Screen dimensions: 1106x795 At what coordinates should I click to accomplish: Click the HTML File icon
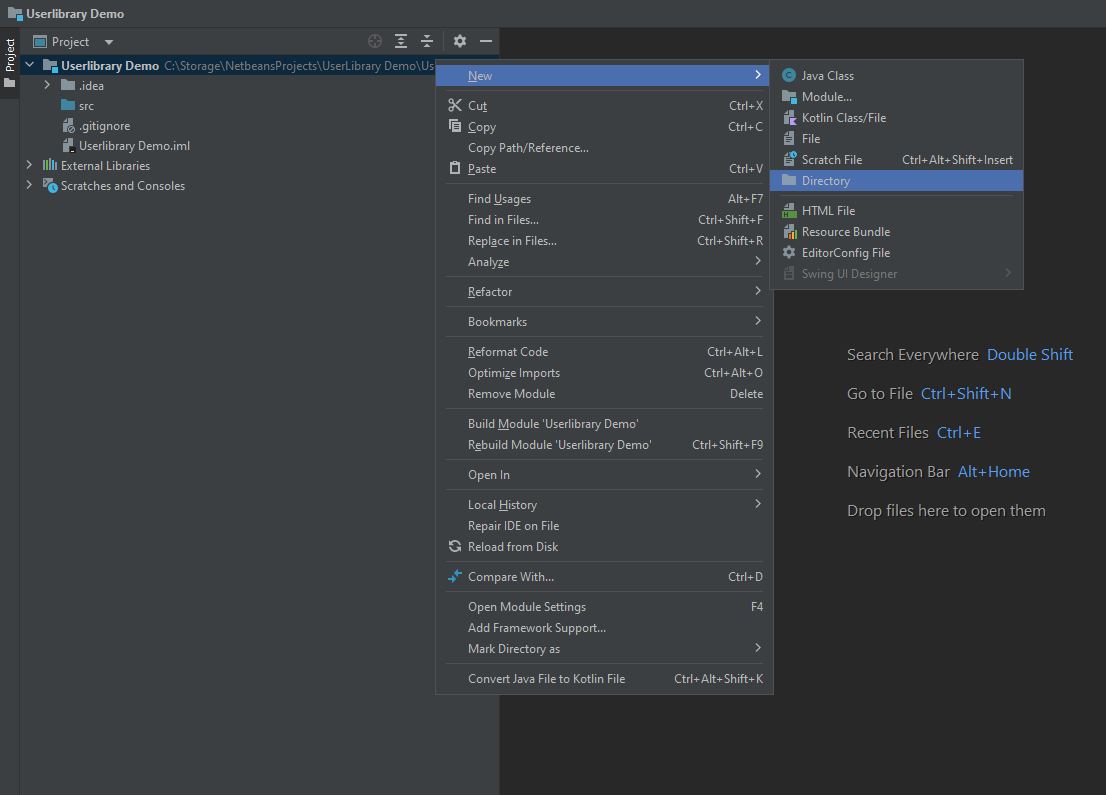coord(789,210)
